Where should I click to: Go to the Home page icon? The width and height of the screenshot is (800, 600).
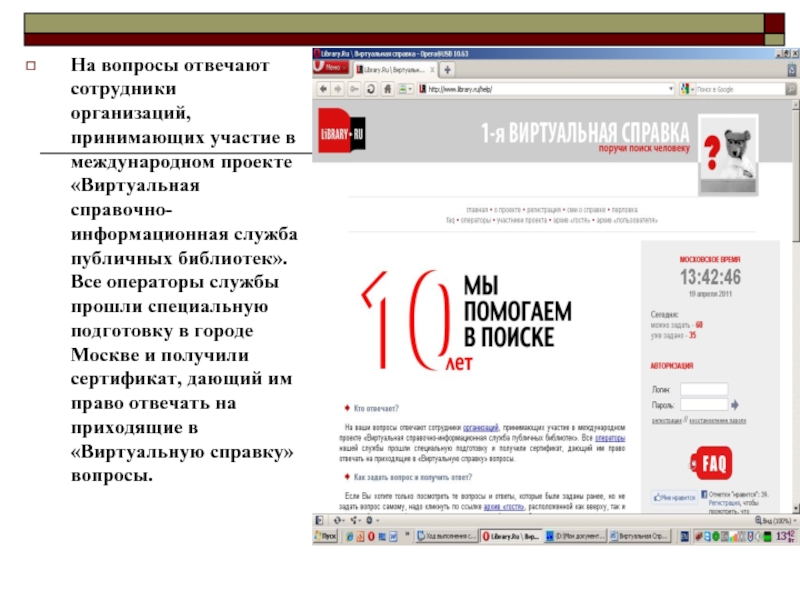pyautogui.click(x=388, y=89)
